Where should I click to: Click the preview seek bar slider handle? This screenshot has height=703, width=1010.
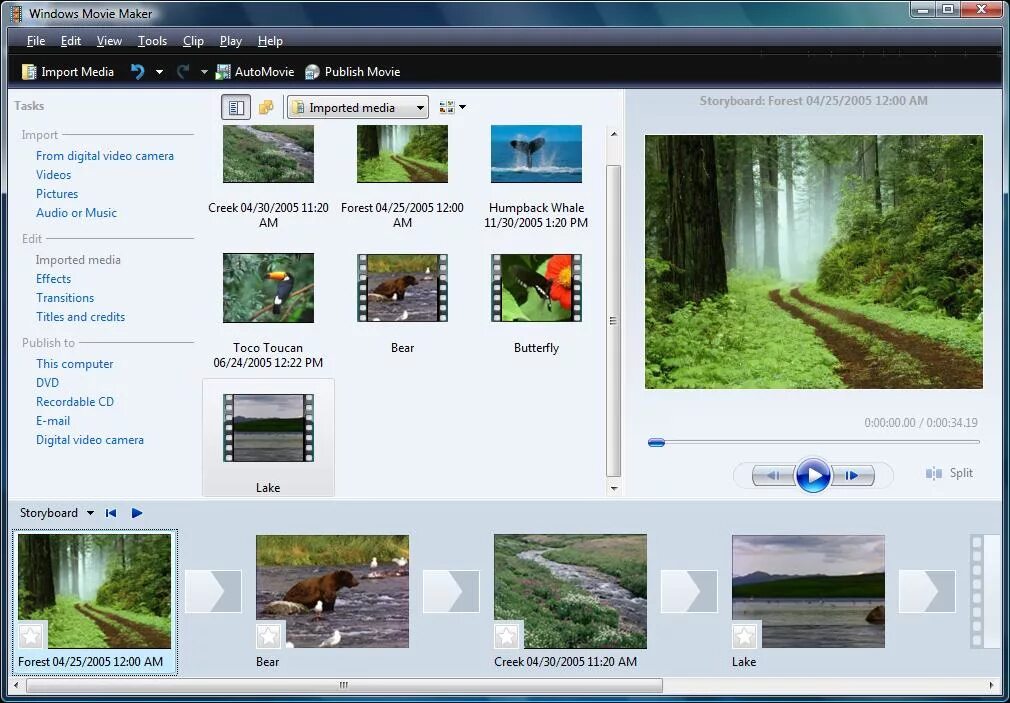coord(656,443)
